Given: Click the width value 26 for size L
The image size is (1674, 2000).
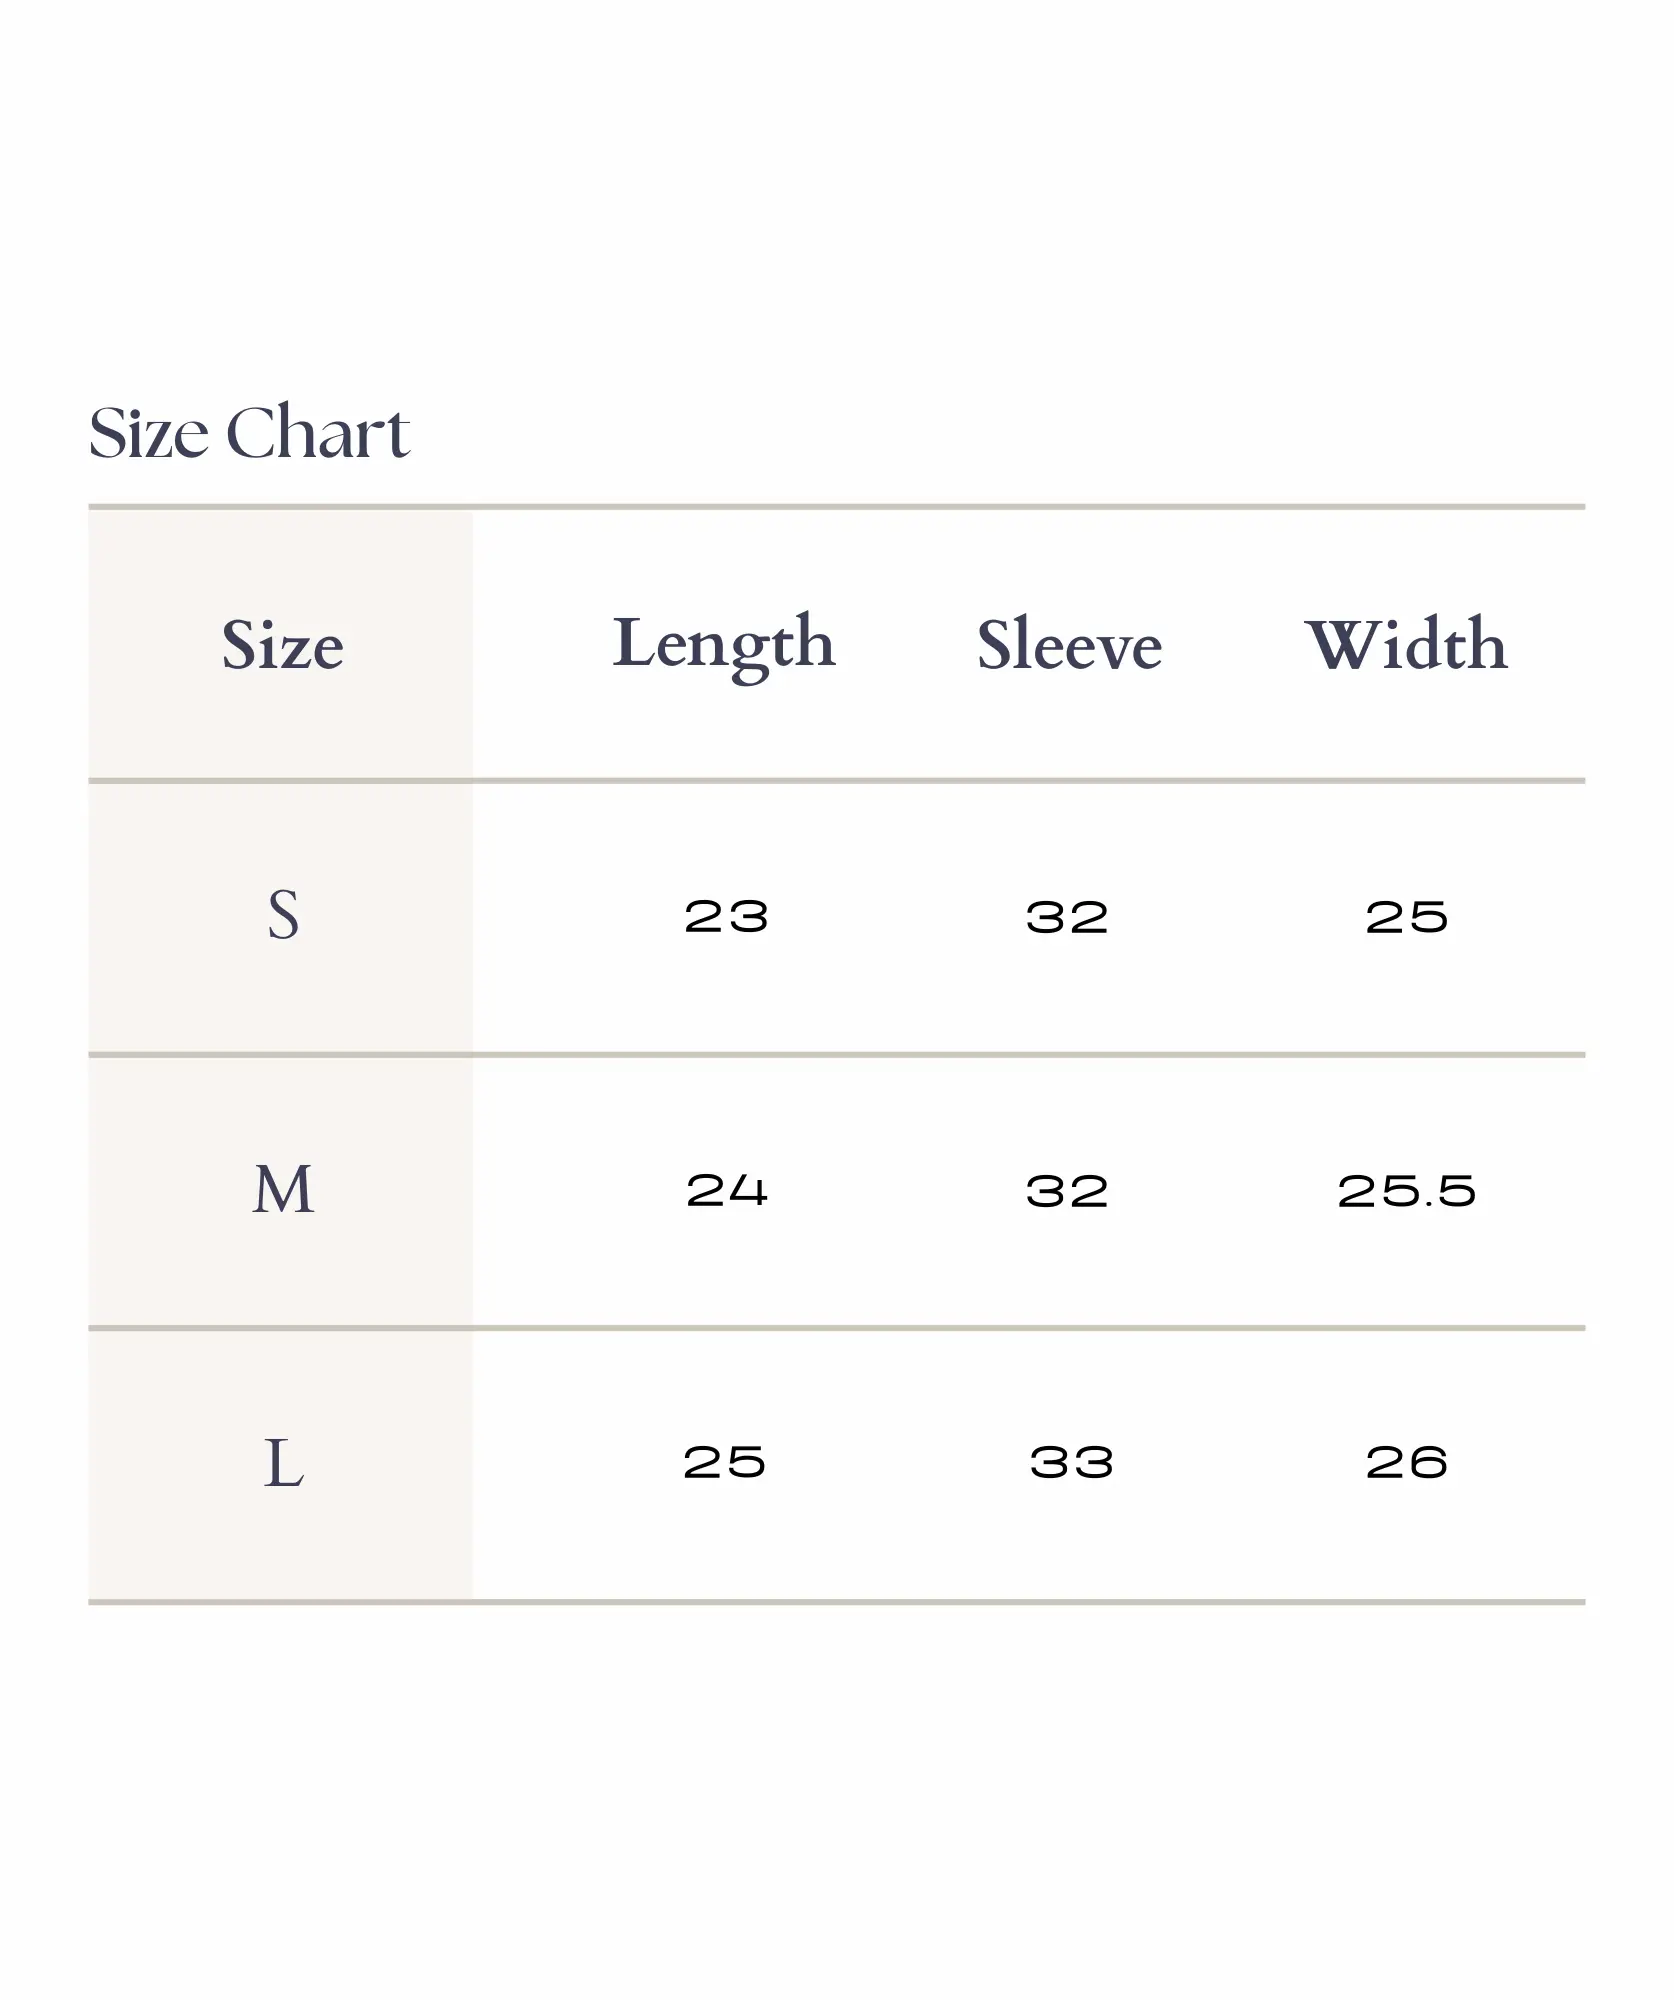Looking at the screenshot, I should (x=1406, y=1463).
